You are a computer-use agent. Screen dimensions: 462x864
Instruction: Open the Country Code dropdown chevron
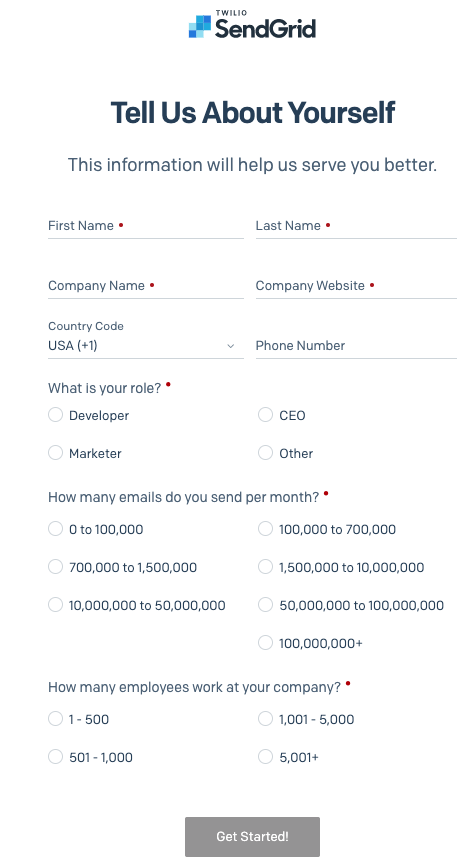230,346
